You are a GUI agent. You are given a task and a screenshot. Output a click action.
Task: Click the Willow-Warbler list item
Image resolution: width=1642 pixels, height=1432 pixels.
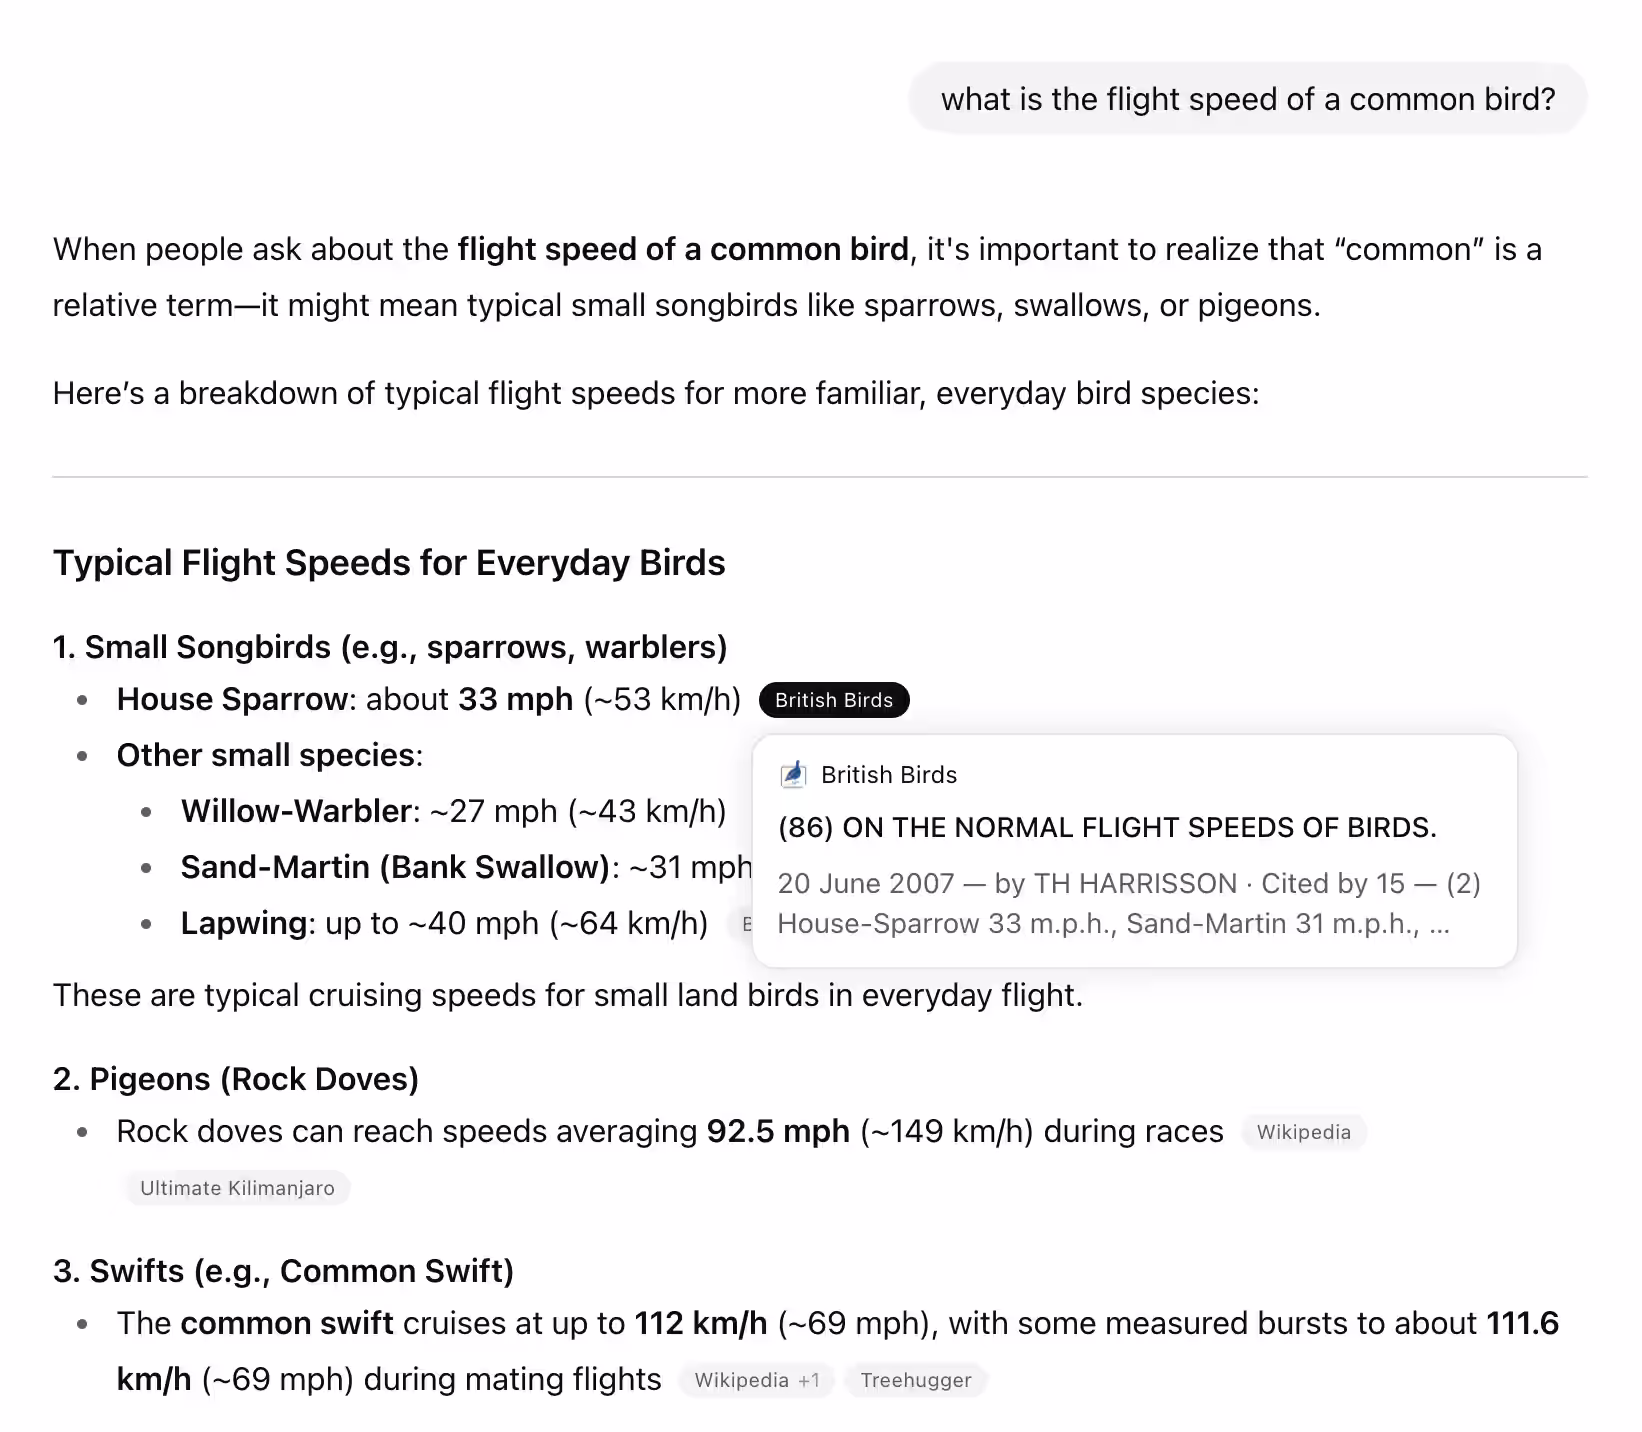coord(454,811)
